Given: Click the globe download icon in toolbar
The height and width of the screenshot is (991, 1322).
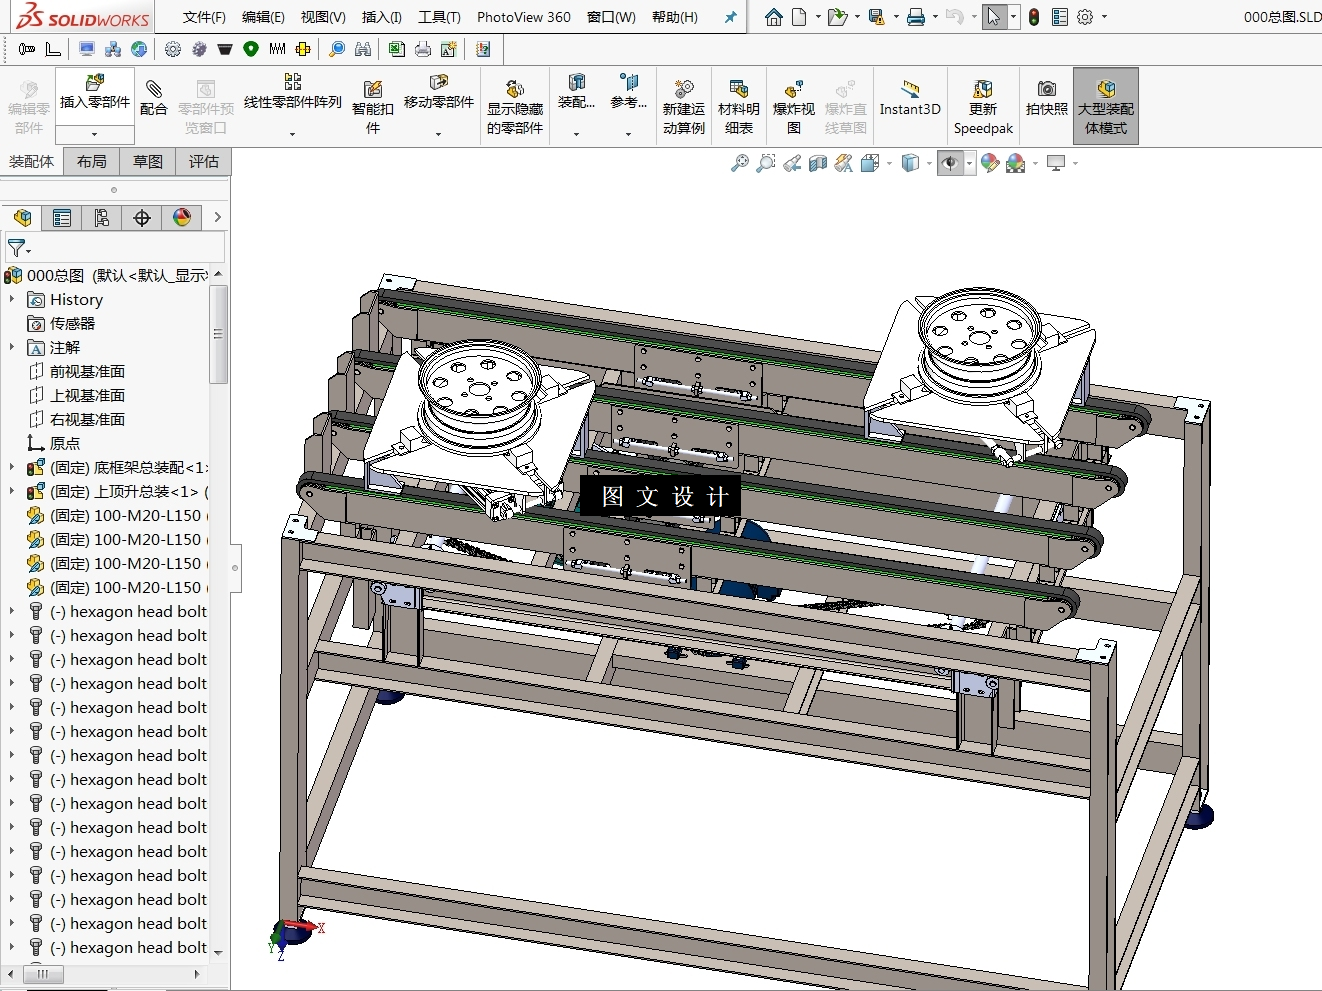Looking at the screenshot, I should tap(139, 49).
